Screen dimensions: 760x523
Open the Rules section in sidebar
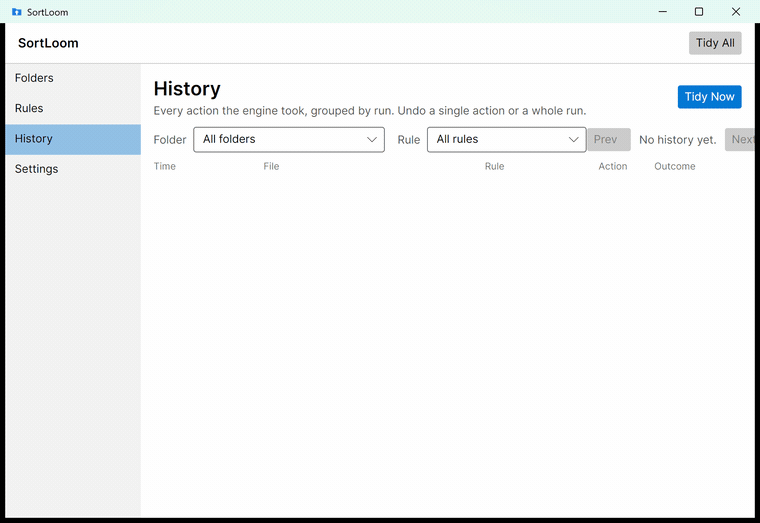tap(73, 109)
